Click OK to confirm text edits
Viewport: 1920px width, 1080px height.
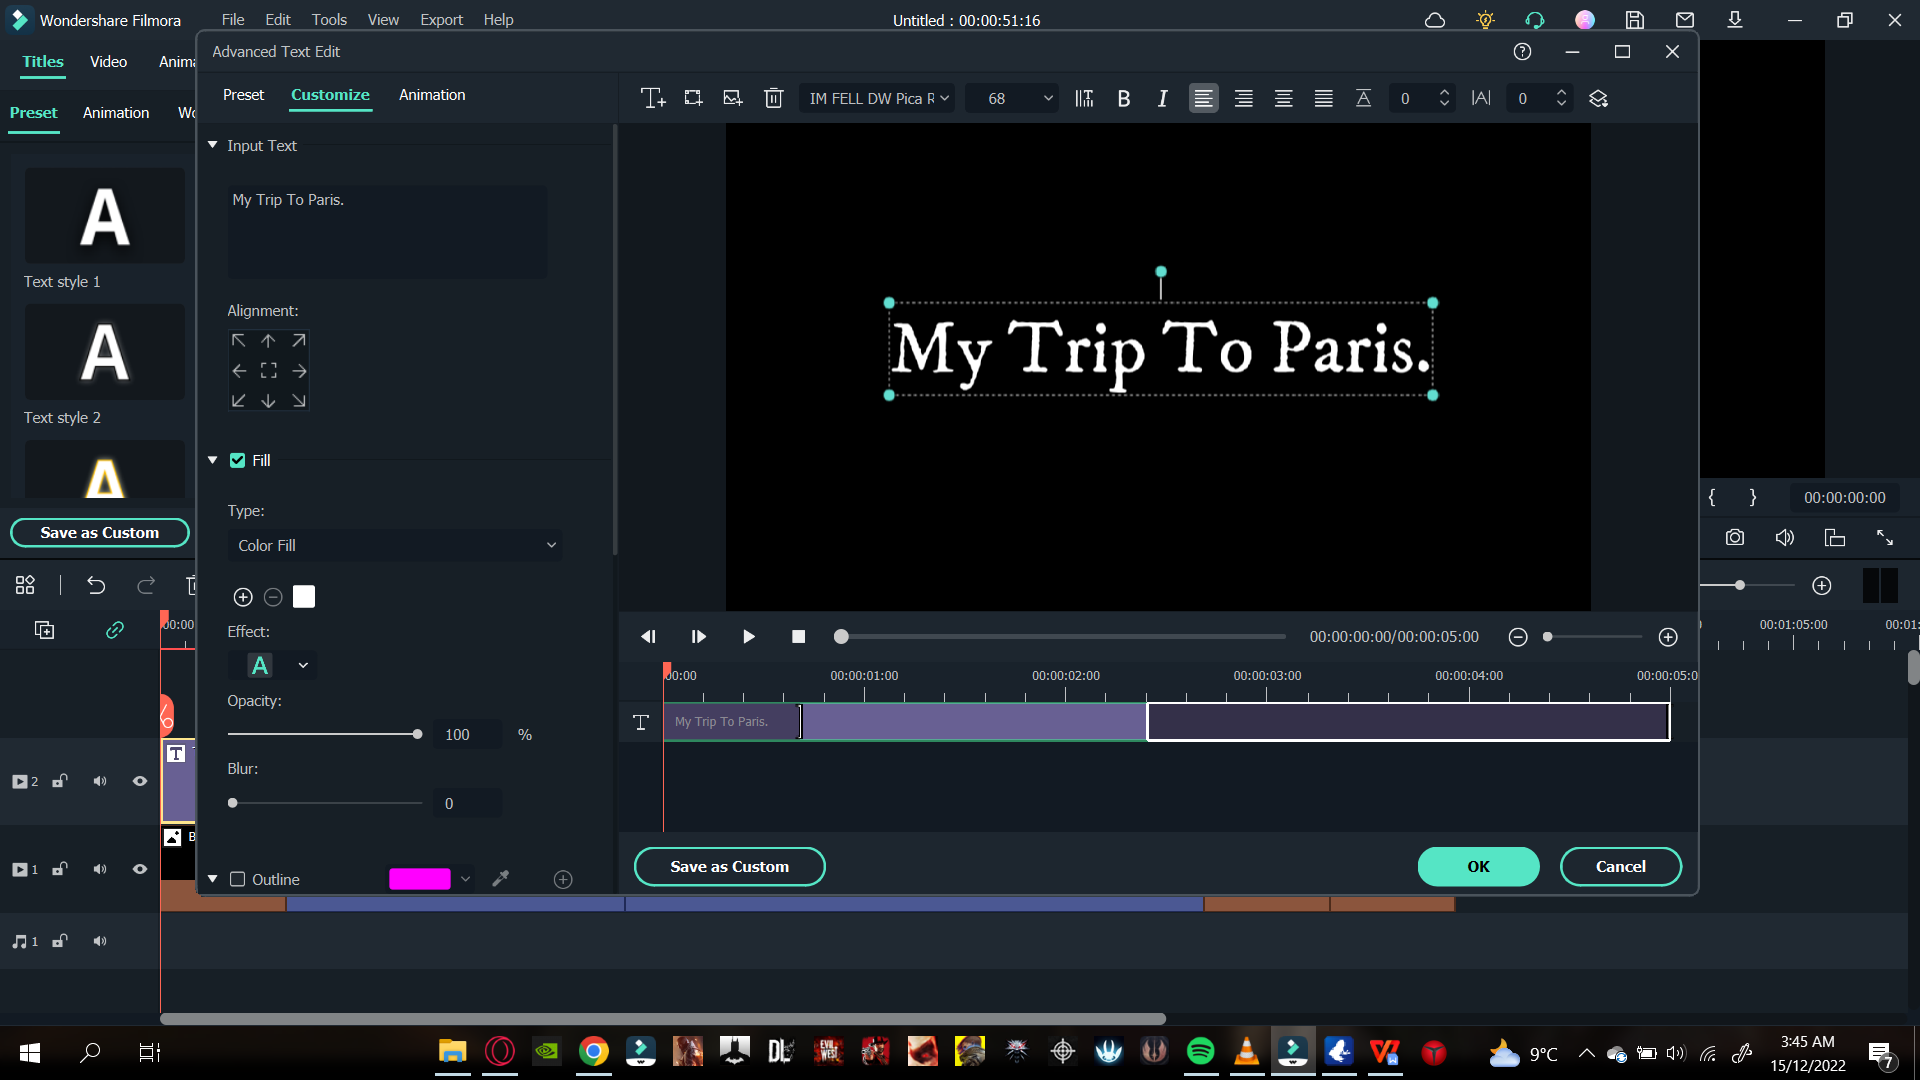point(1478,866)
